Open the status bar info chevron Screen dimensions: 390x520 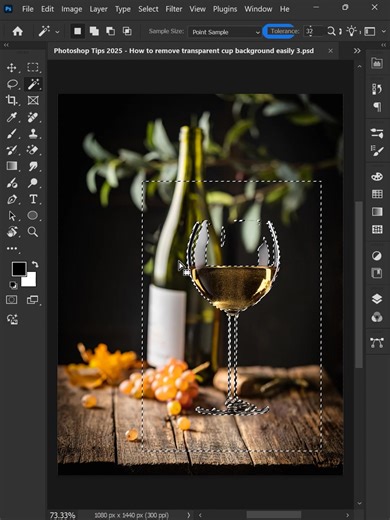[189, 515]
